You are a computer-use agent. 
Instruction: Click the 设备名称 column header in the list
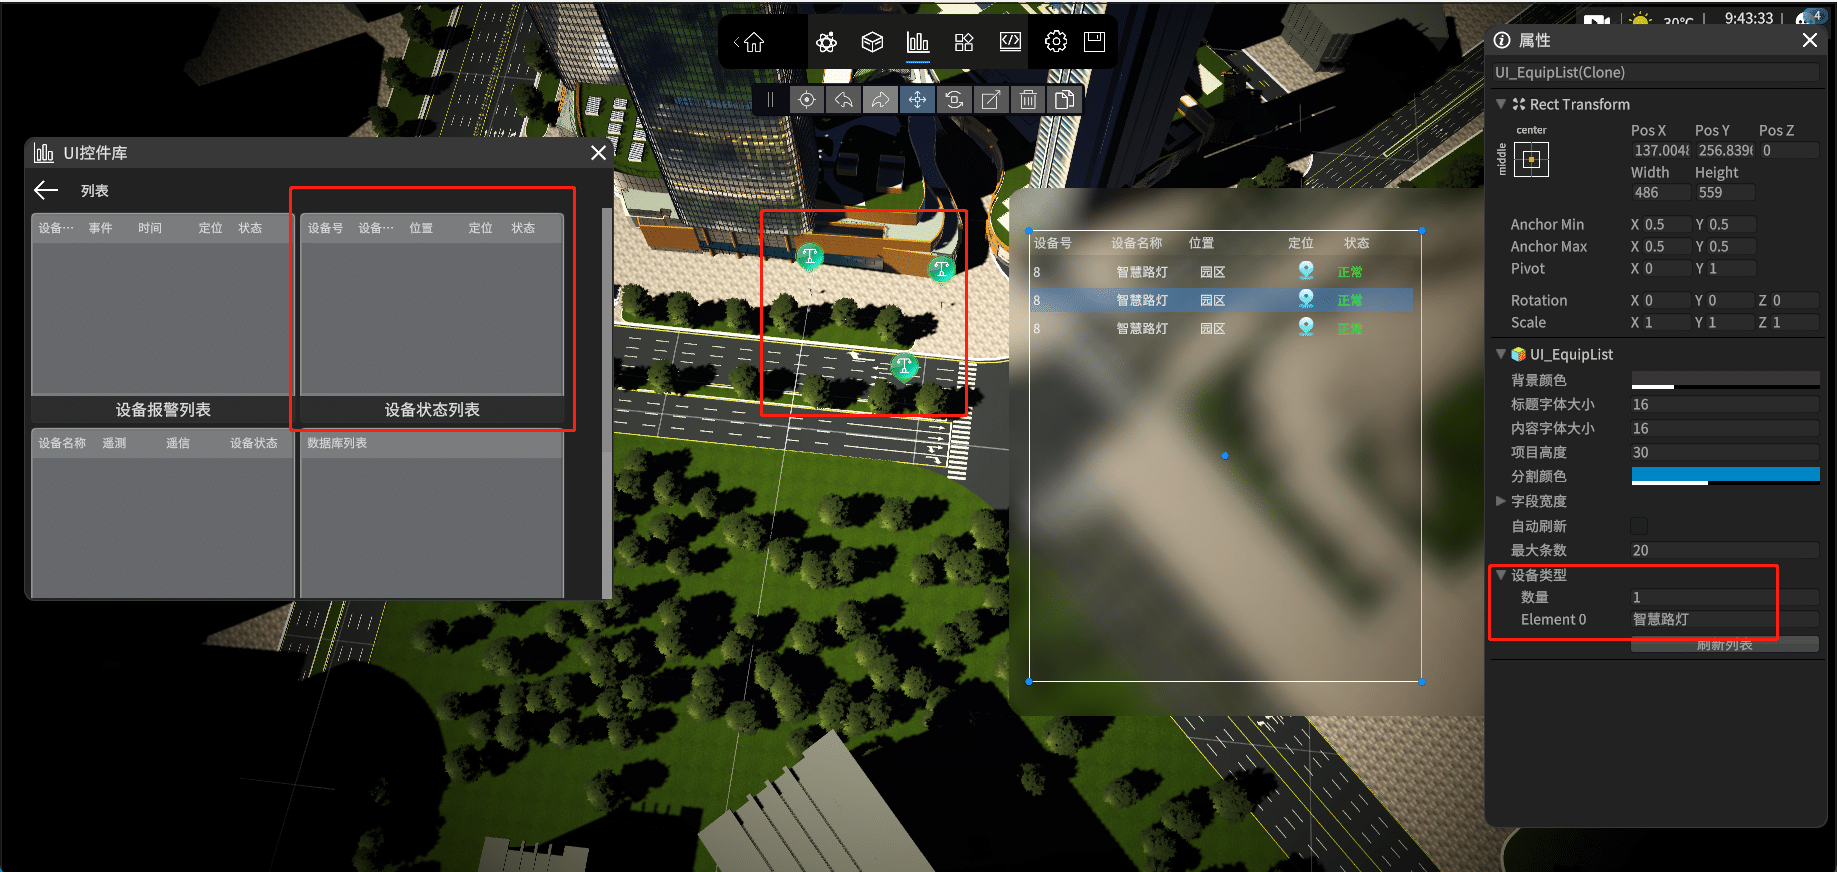pos(1137,243)
